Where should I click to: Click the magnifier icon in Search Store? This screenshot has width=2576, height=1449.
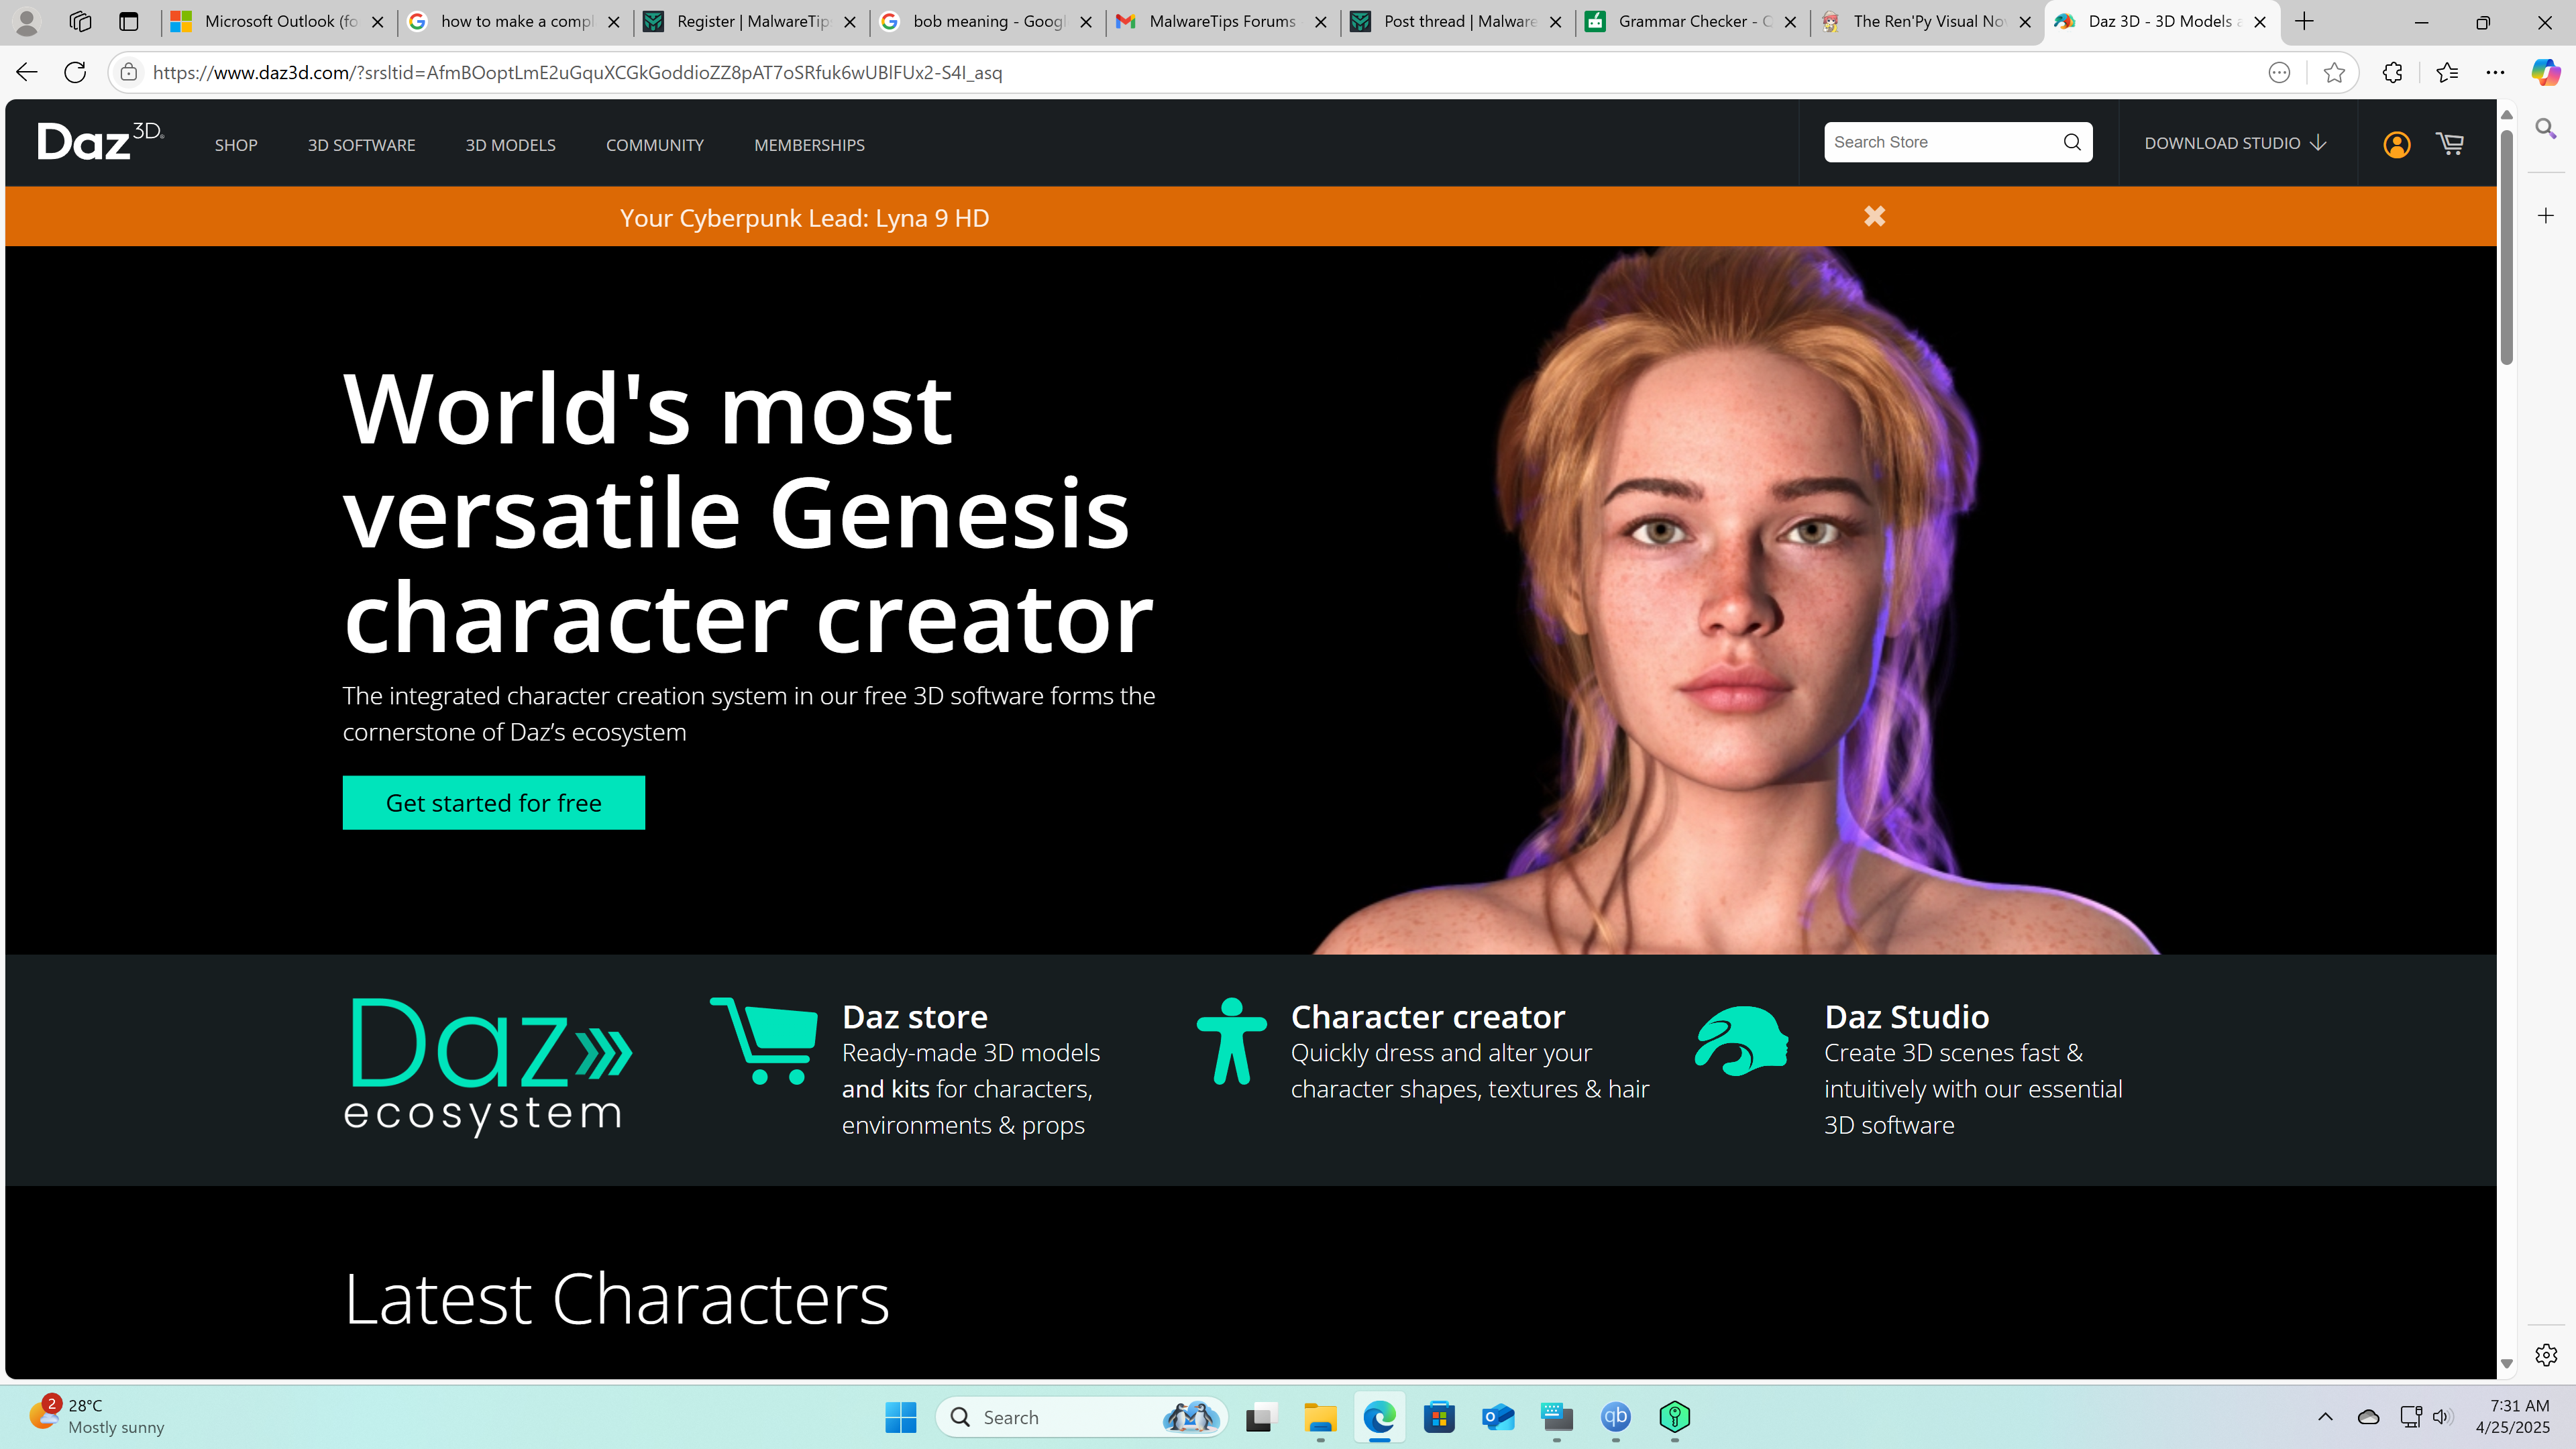[x=2072, y=142]
